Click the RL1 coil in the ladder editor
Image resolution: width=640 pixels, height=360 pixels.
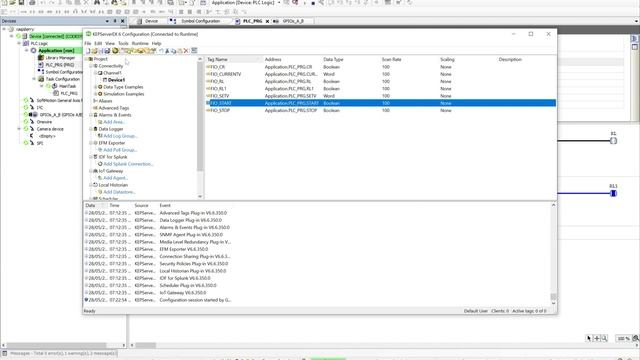point(613,193)
